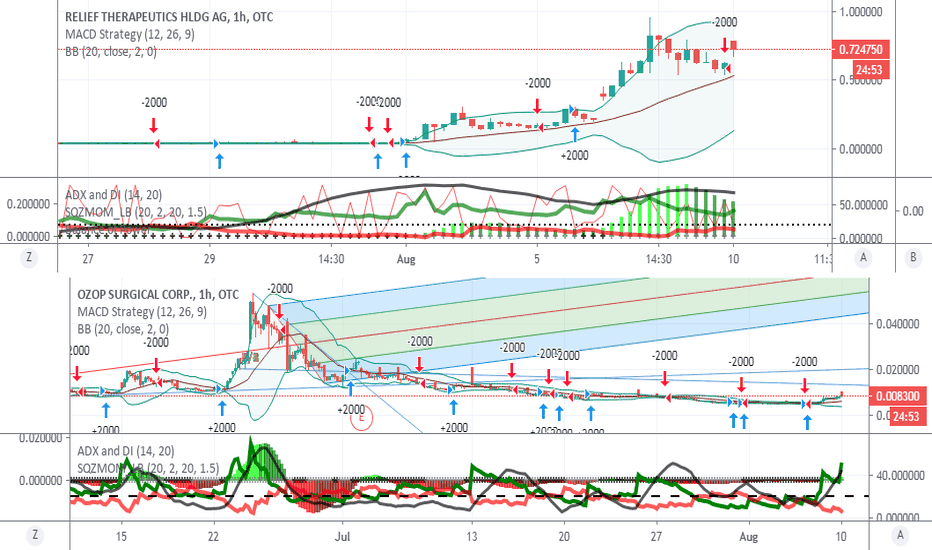The width and height of the screenshot is (932, 550).
Task: Click the 24:53 countdown under 0.724750
Action: coord(869,70)
